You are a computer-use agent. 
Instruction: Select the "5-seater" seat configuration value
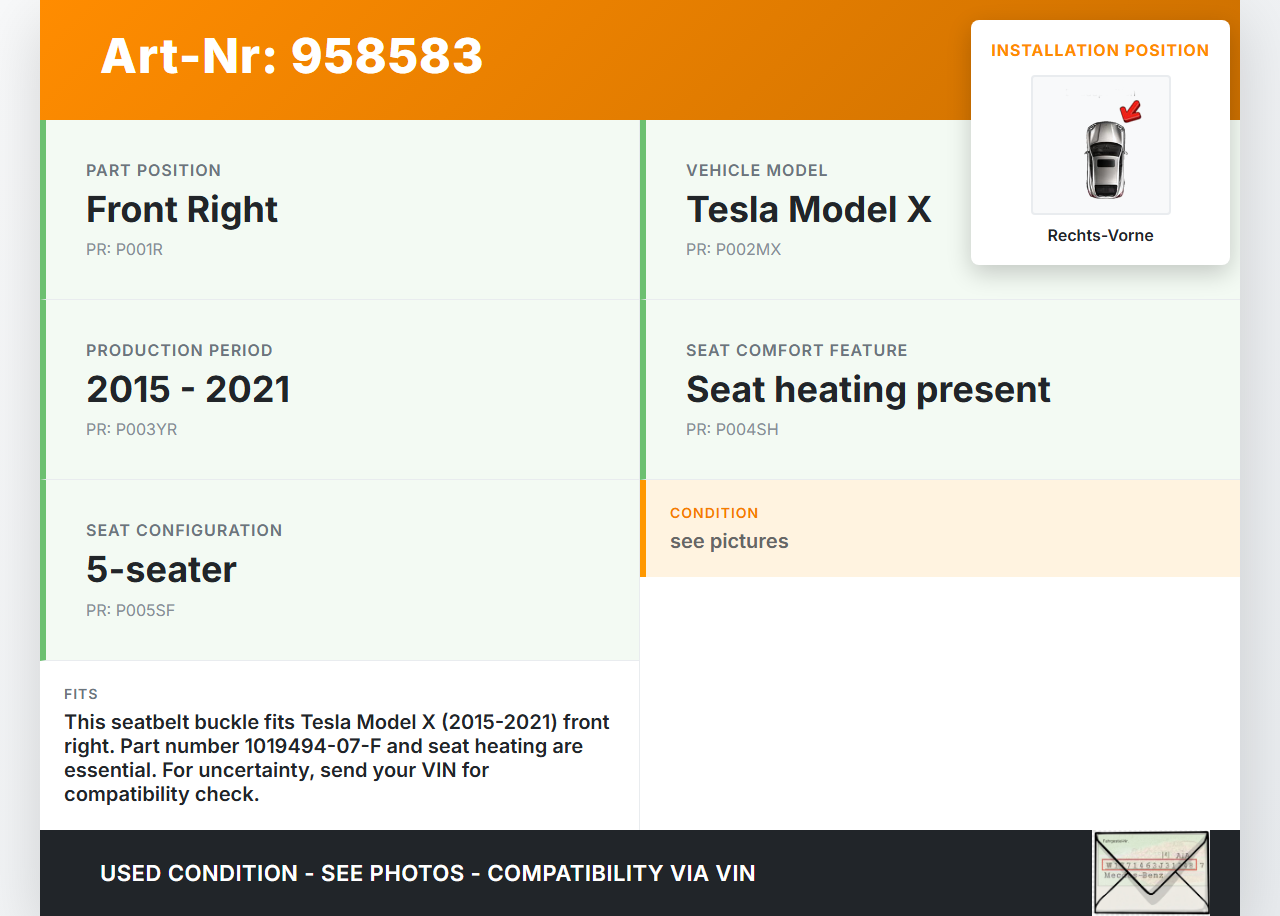click(x=161, y=570)
